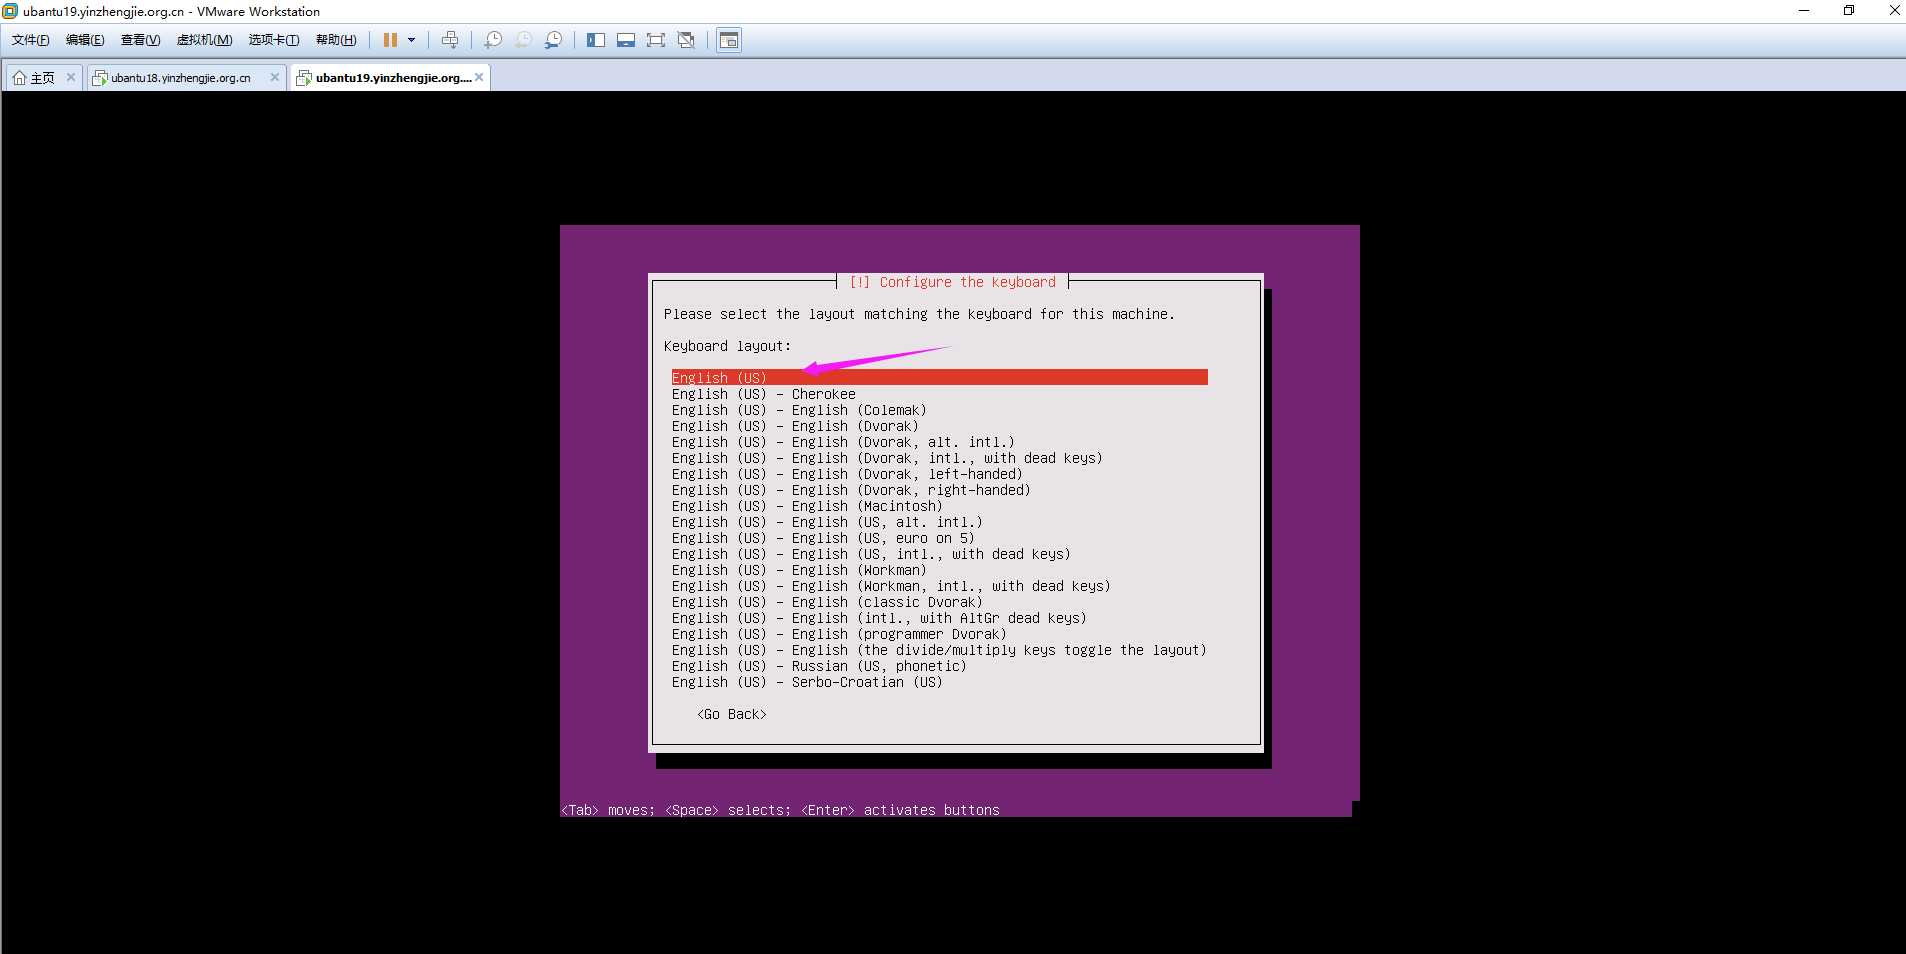This screenshot has height=954, width=1906.
Task: Click the VM icon on ubantu19 tab
Action: point(304,78)
